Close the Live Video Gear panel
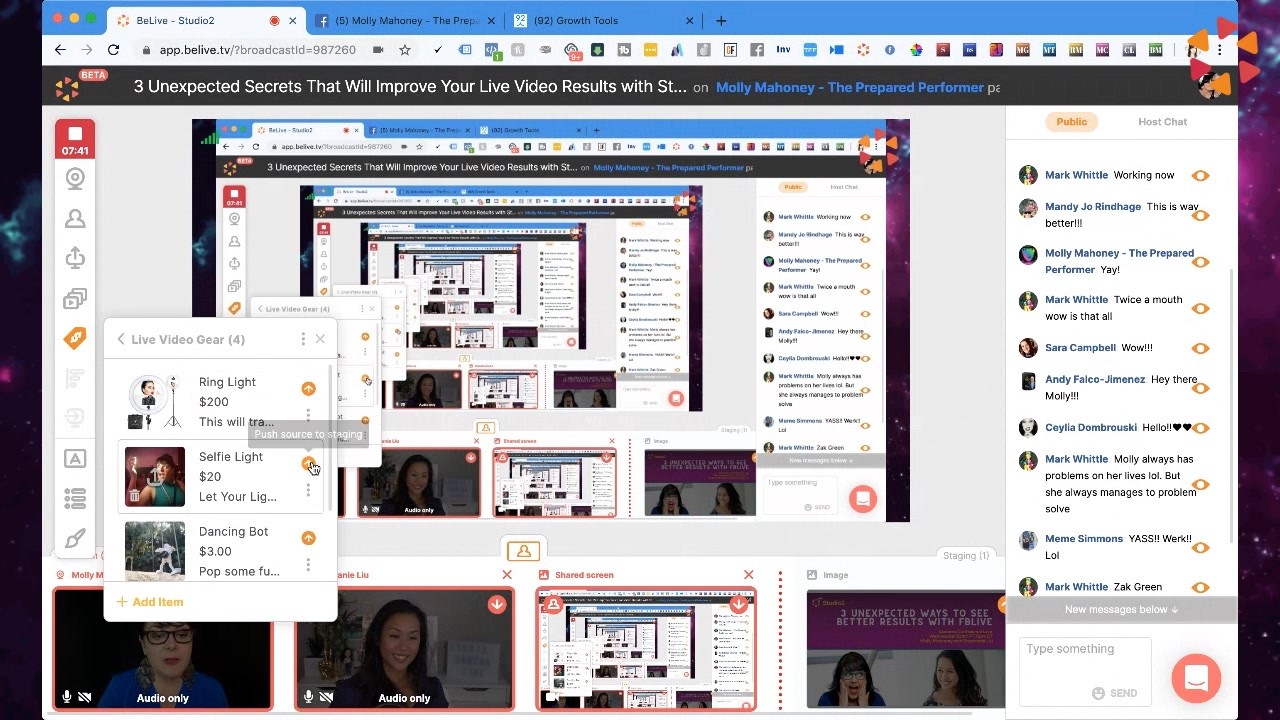1280x720 pixels. (320, 339)
